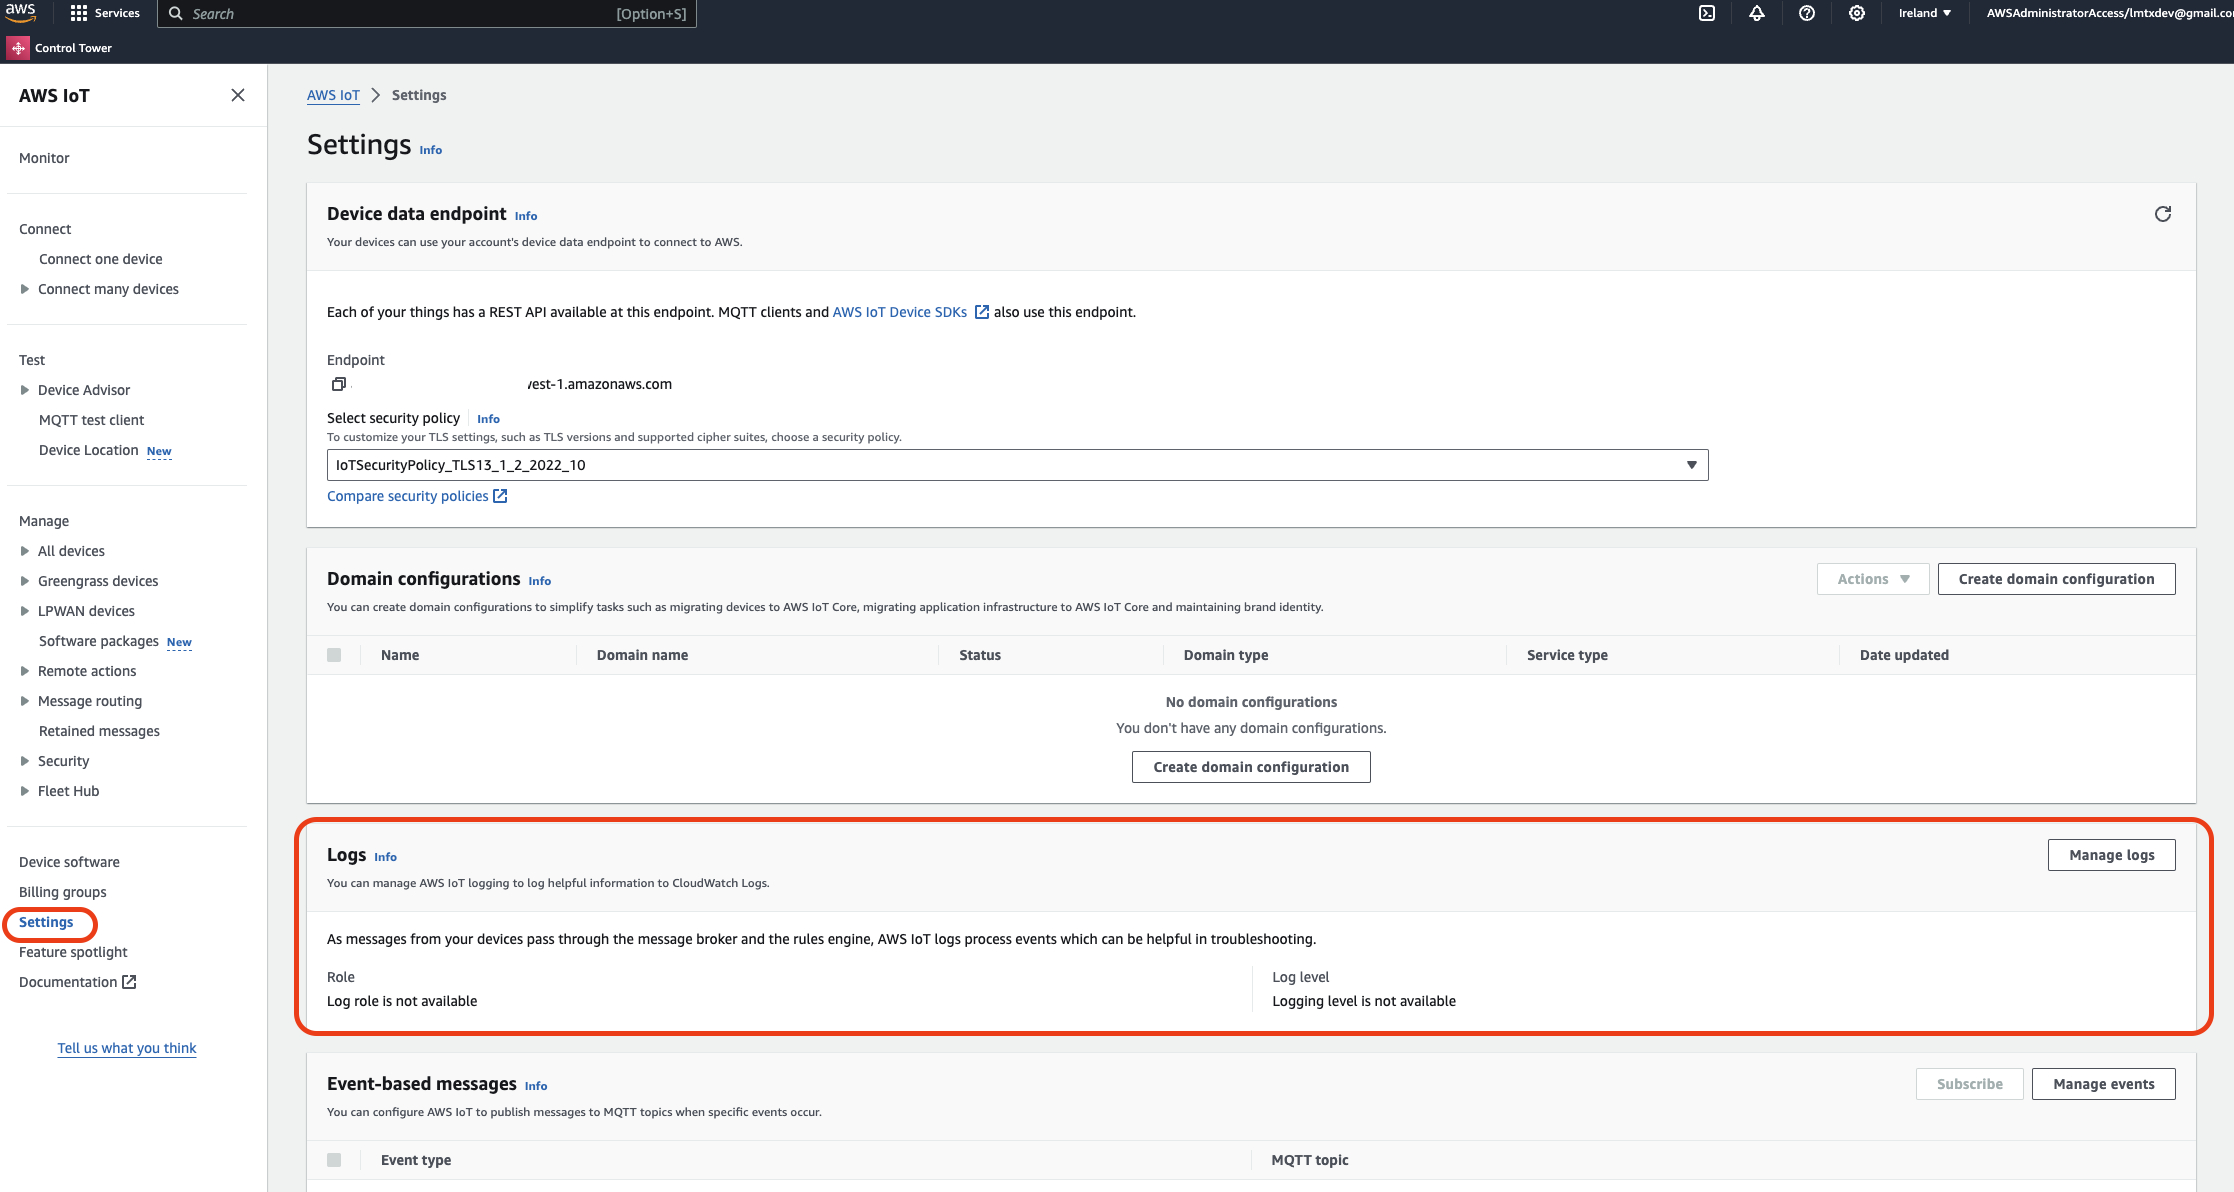2234x1192 pixels.
Task: Expand Device Advisor section
Action: pyautogui.click(x=25, y=390)
